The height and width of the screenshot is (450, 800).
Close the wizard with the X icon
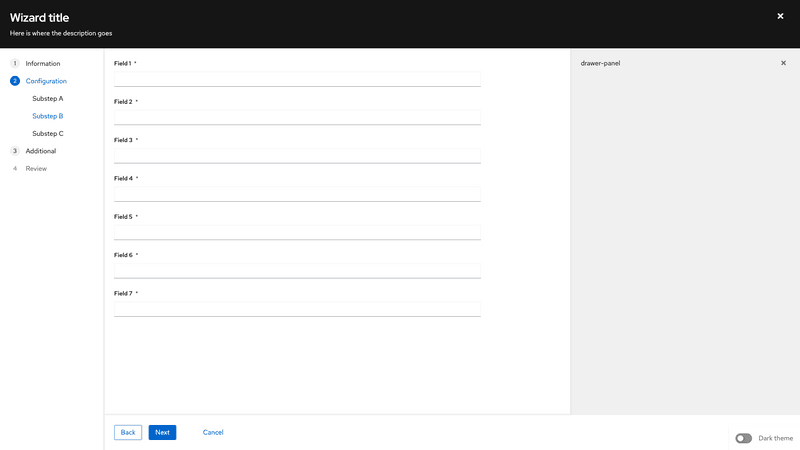(x=780, y=16)
